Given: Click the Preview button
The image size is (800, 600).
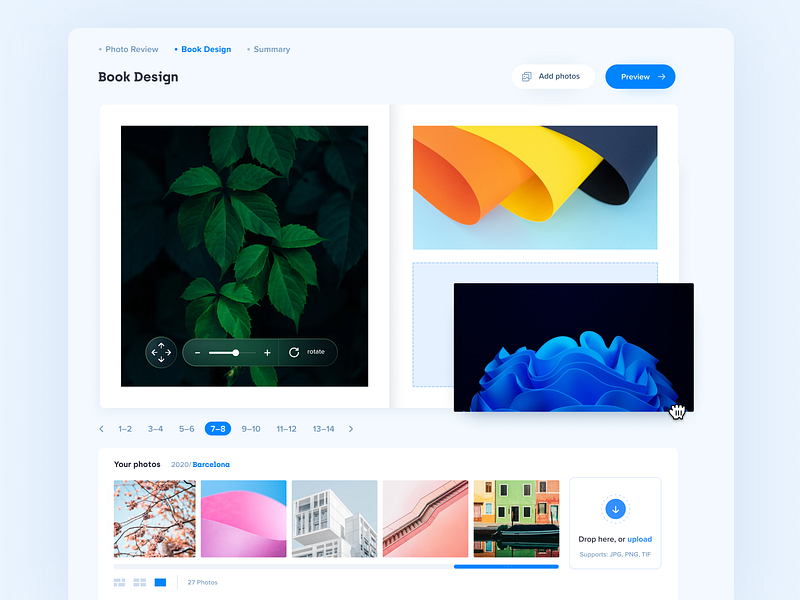Looking at the screenshot, I should click(x=640, y=76).
